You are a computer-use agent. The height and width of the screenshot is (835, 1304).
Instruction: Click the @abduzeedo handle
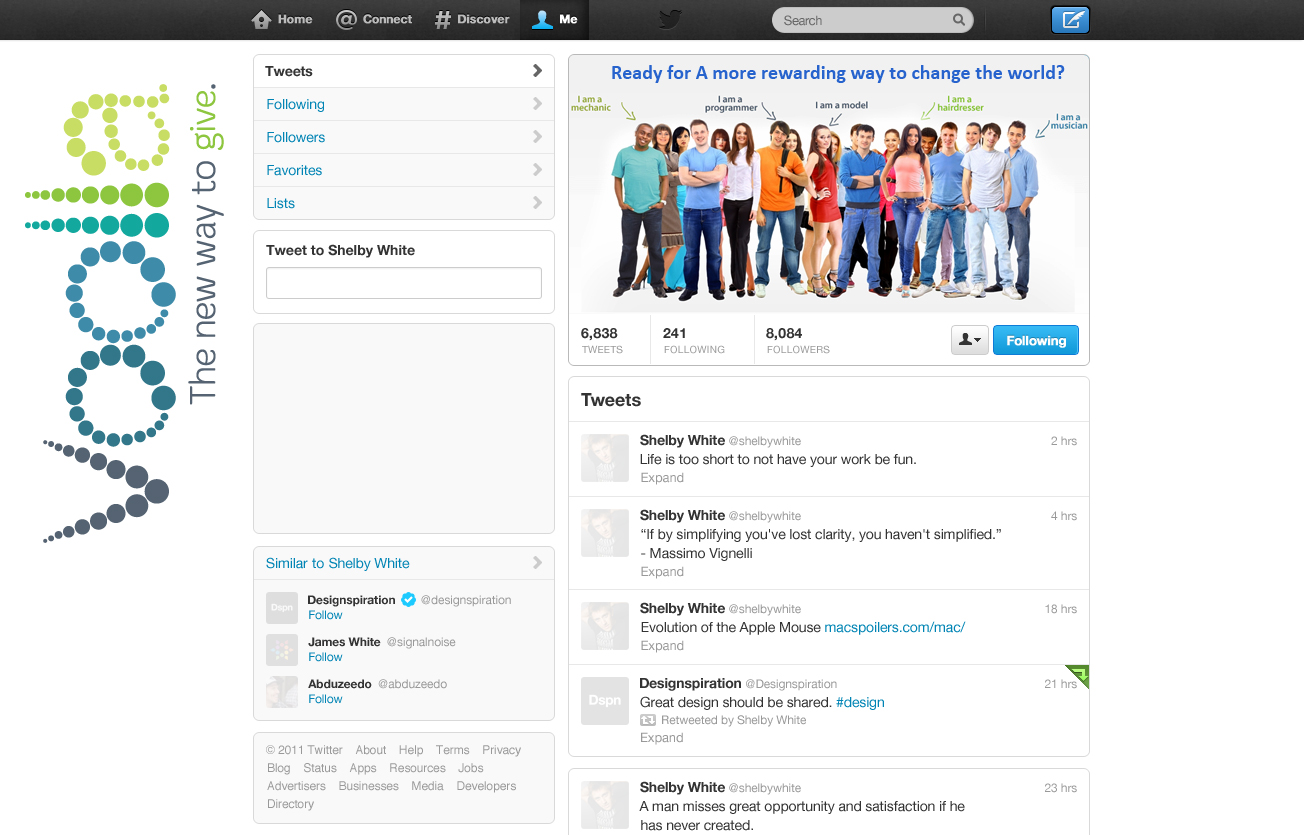tap(412, 684)
